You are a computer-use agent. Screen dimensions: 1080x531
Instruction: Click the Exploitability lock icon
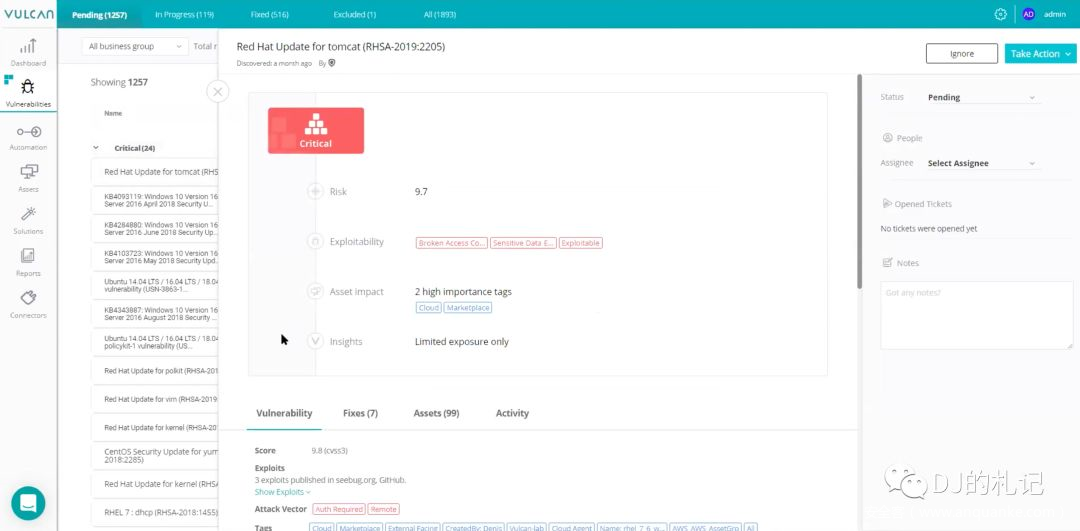click(315, 242)
